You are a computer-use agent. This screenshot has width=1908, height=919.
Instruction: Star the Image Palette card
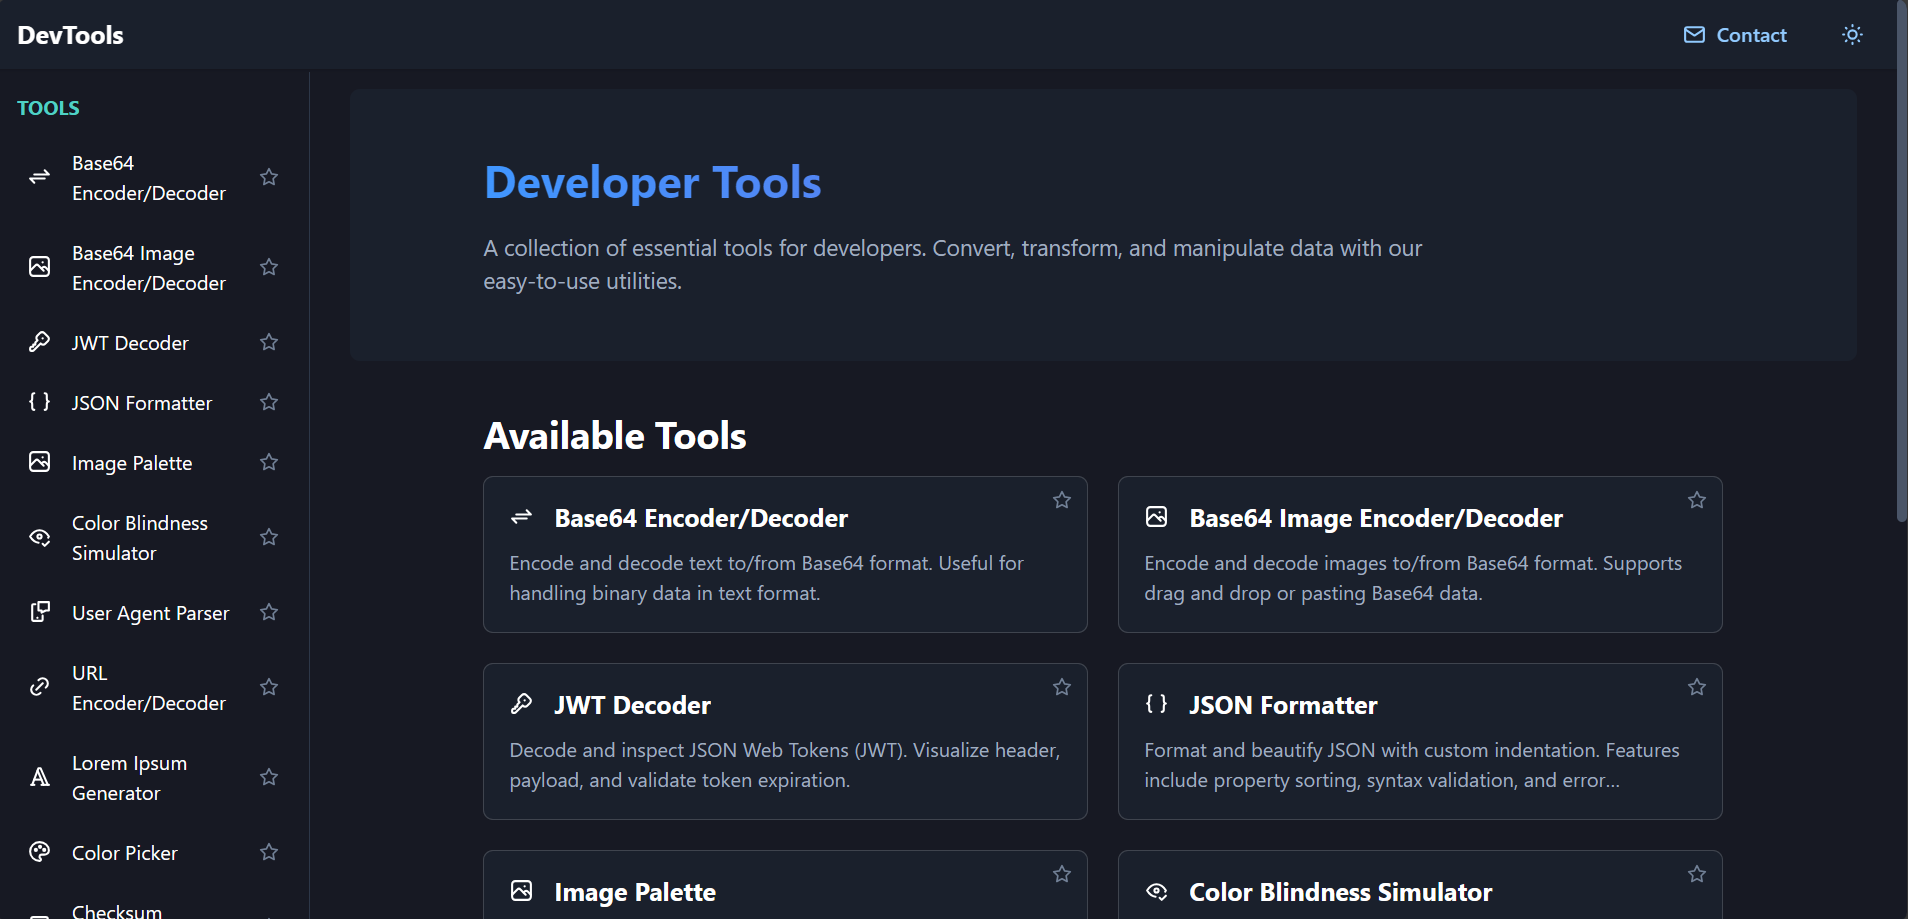pos(1062,874)
